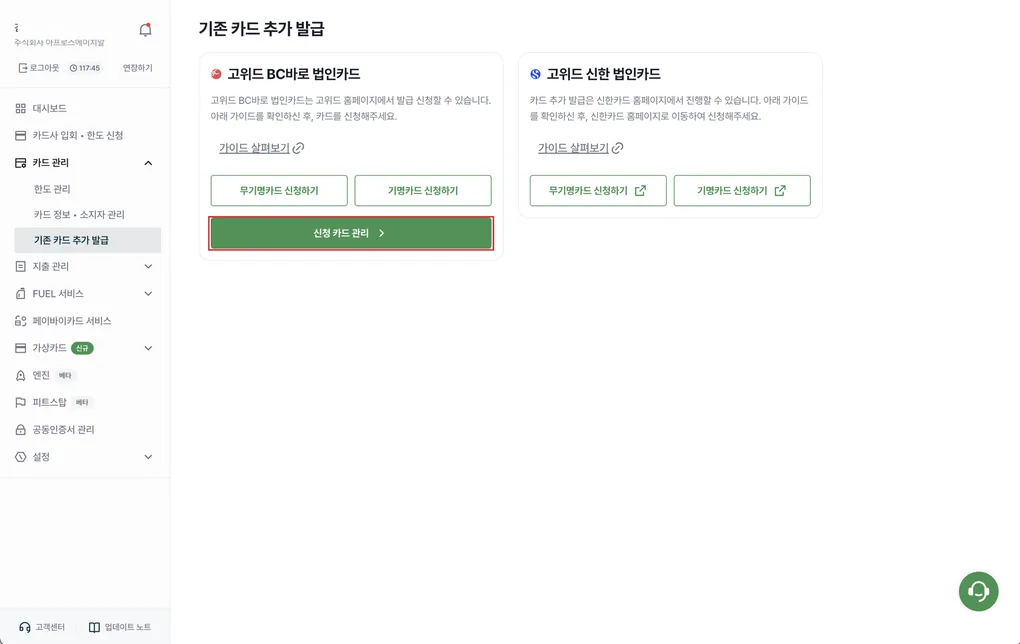Image resolution: width=1020 pixels, height=644 pixels.
Task: Click 연장하기 to extend session
Action: pos(137,68)
